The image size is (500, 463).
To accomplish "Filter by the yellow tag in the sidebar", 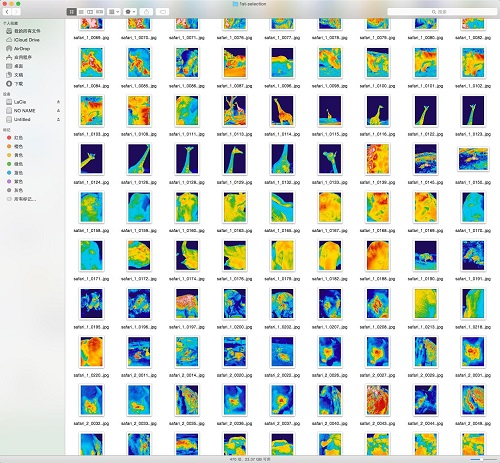I will pyautogui.click(x=15, y=155).
